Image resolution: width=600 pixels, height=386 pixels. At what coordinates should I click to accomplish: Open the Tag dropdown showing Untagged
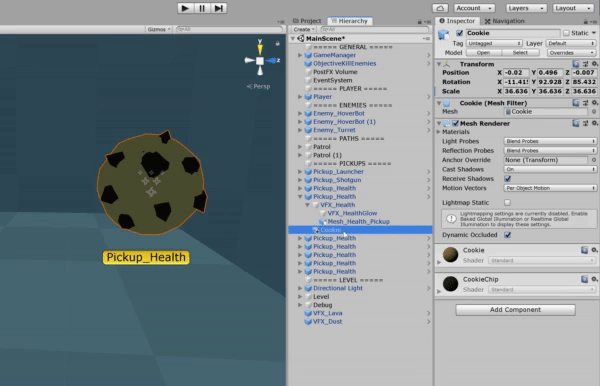click(x=494, y=43)
